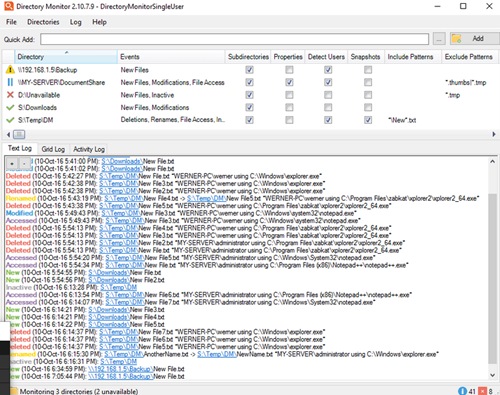
Task: Click the blue info counter icon in status bar
Action: pyautogui.click(x=462, y=391)
